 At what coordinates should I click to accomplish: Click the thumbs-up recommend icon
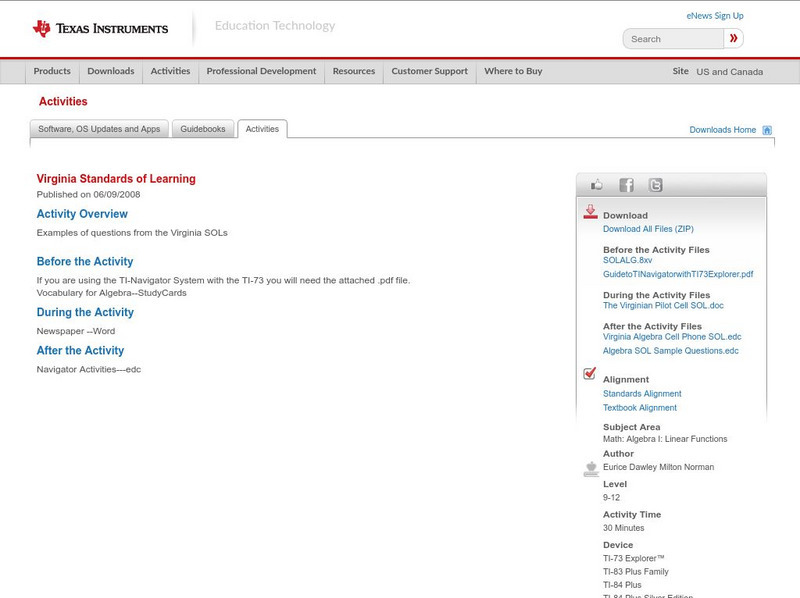click(597, 184)
